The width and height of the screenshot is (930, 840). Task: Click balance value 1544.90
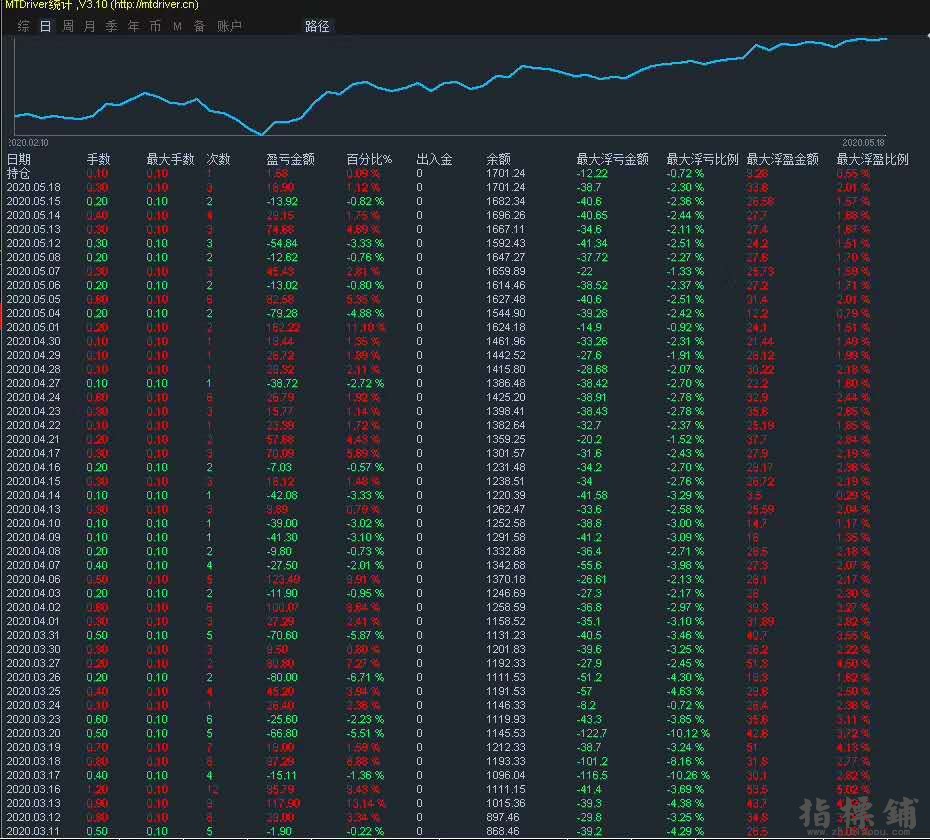click(505, 313)
